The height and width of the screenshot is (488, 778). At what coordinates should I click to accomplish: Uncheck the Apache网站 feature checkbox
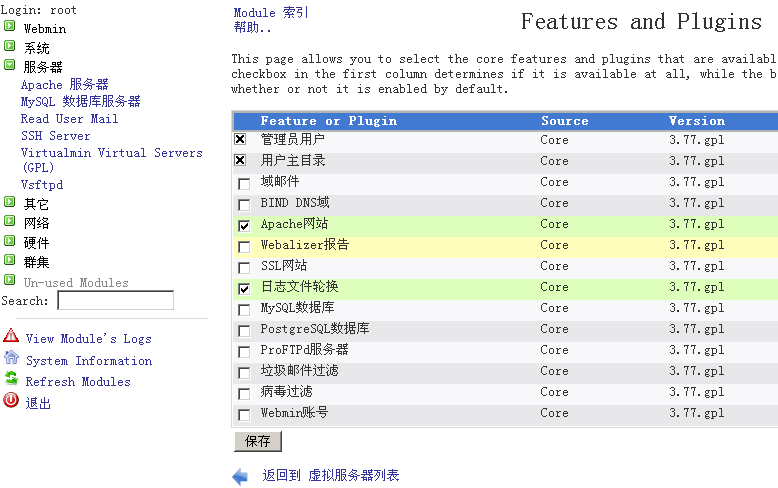tap(244, 226)
